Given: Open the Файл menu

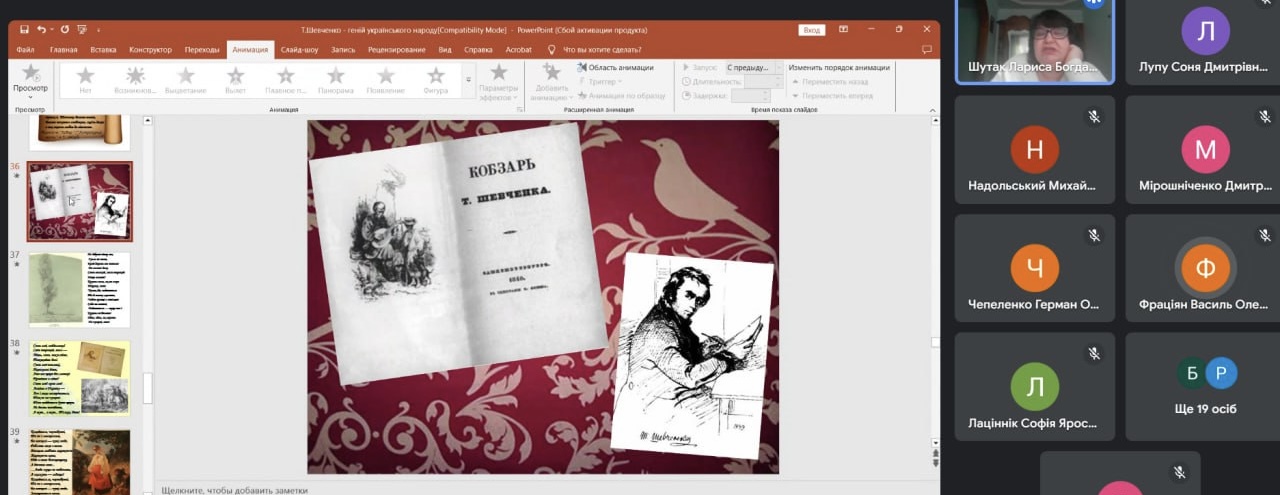Looking at the screenshot, I should click(x=26, y=49).
